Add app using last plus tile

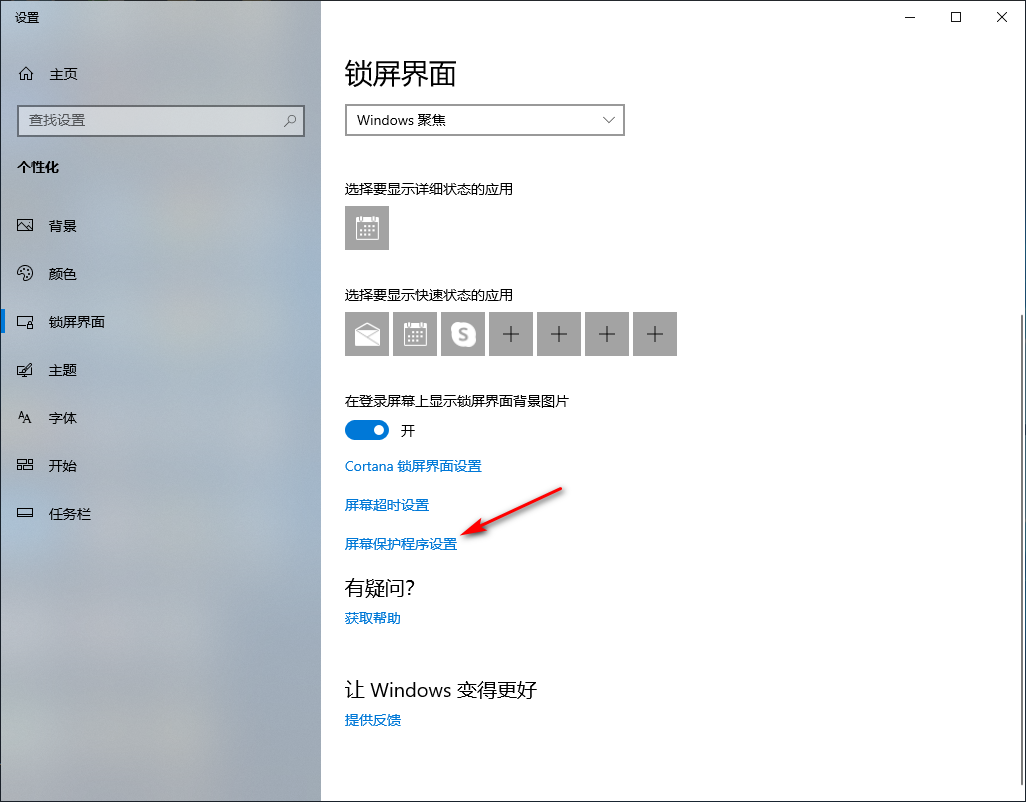click(x=655, y=334)
